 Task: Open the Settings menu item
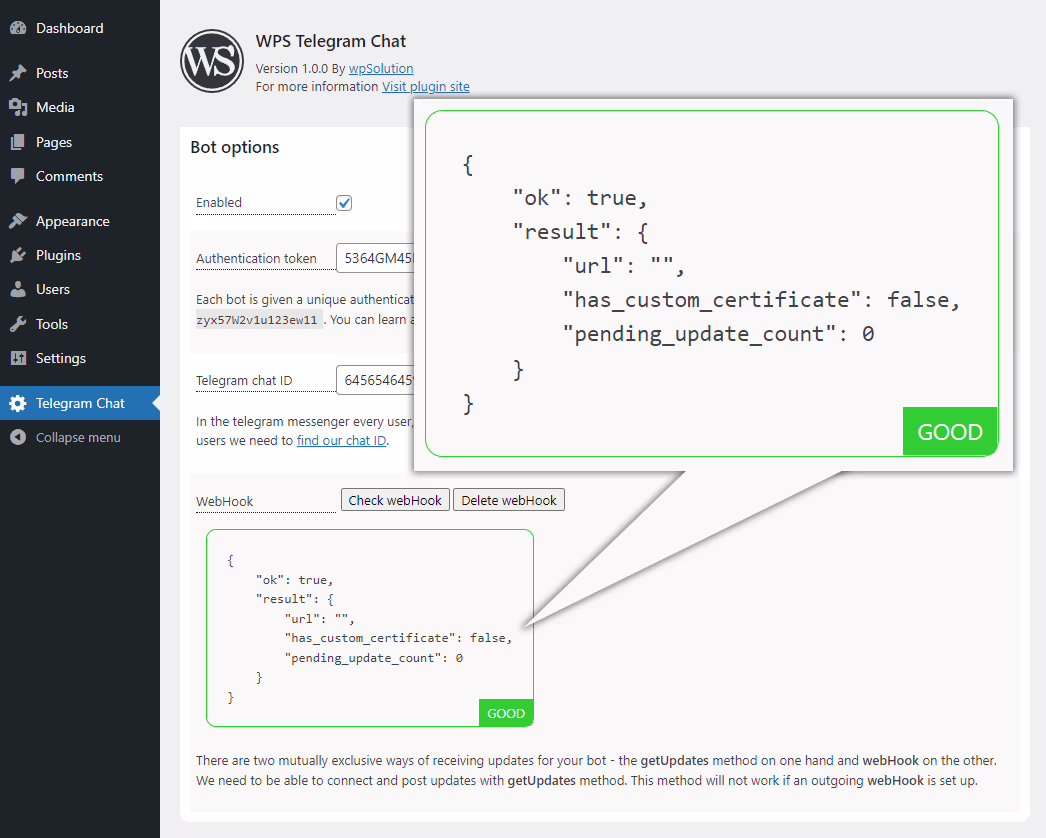pos(60,358)
